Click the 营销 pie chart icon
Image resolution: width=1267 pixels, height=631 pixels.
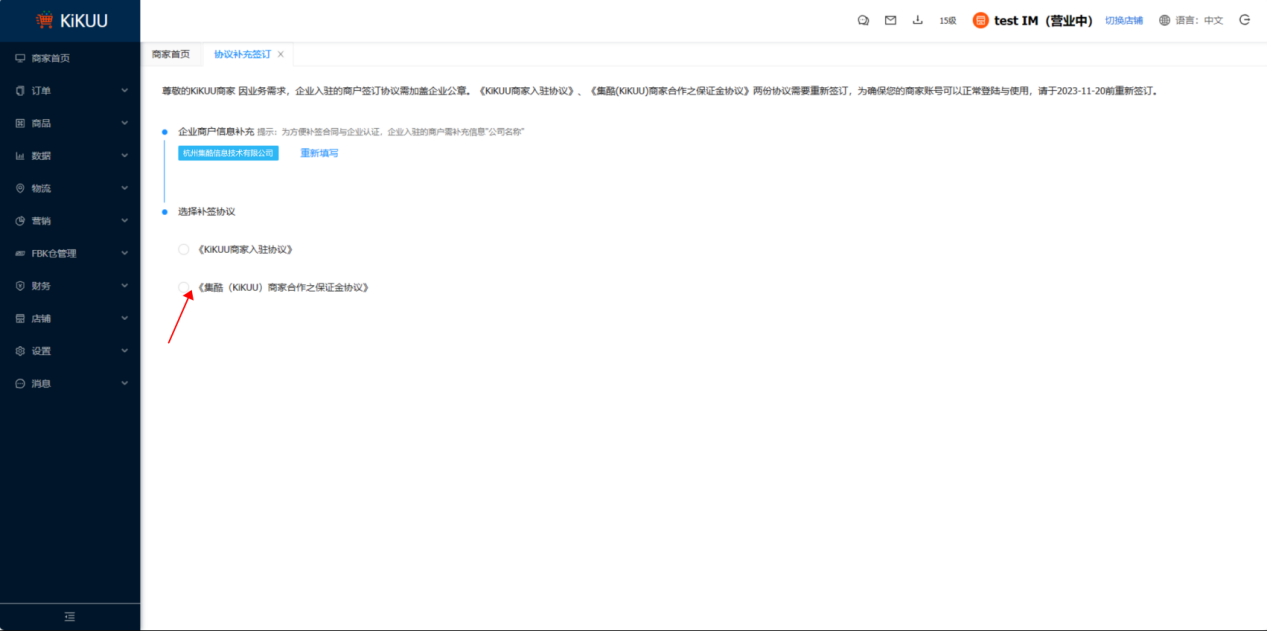pos(20,221)
